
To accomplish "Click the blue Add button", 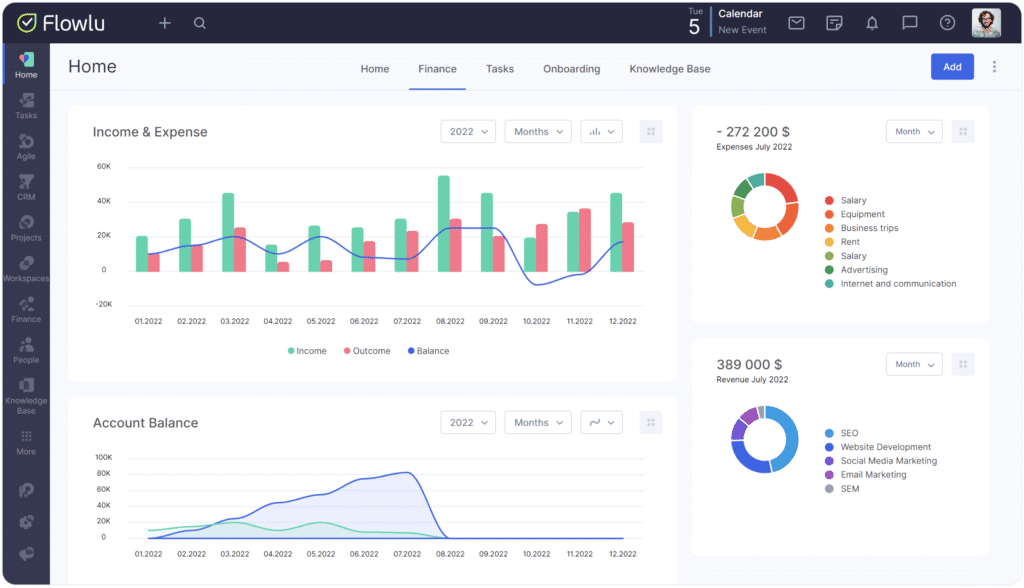I will pyautogui.click(x=952, y=67).
